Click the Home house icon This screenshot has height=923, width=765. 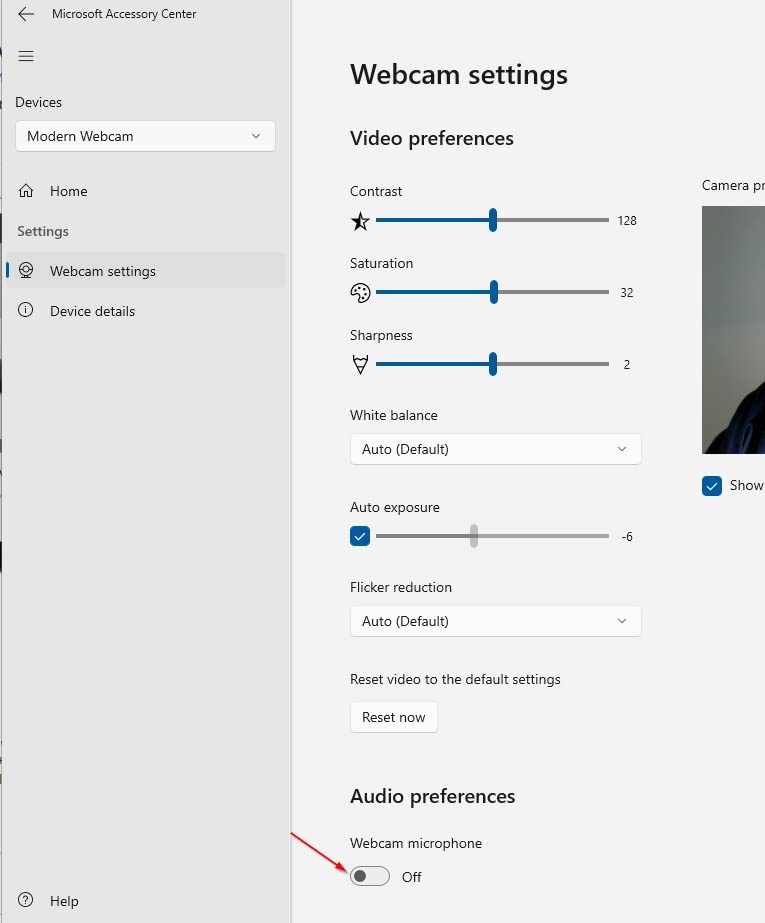tap(26, 191)
